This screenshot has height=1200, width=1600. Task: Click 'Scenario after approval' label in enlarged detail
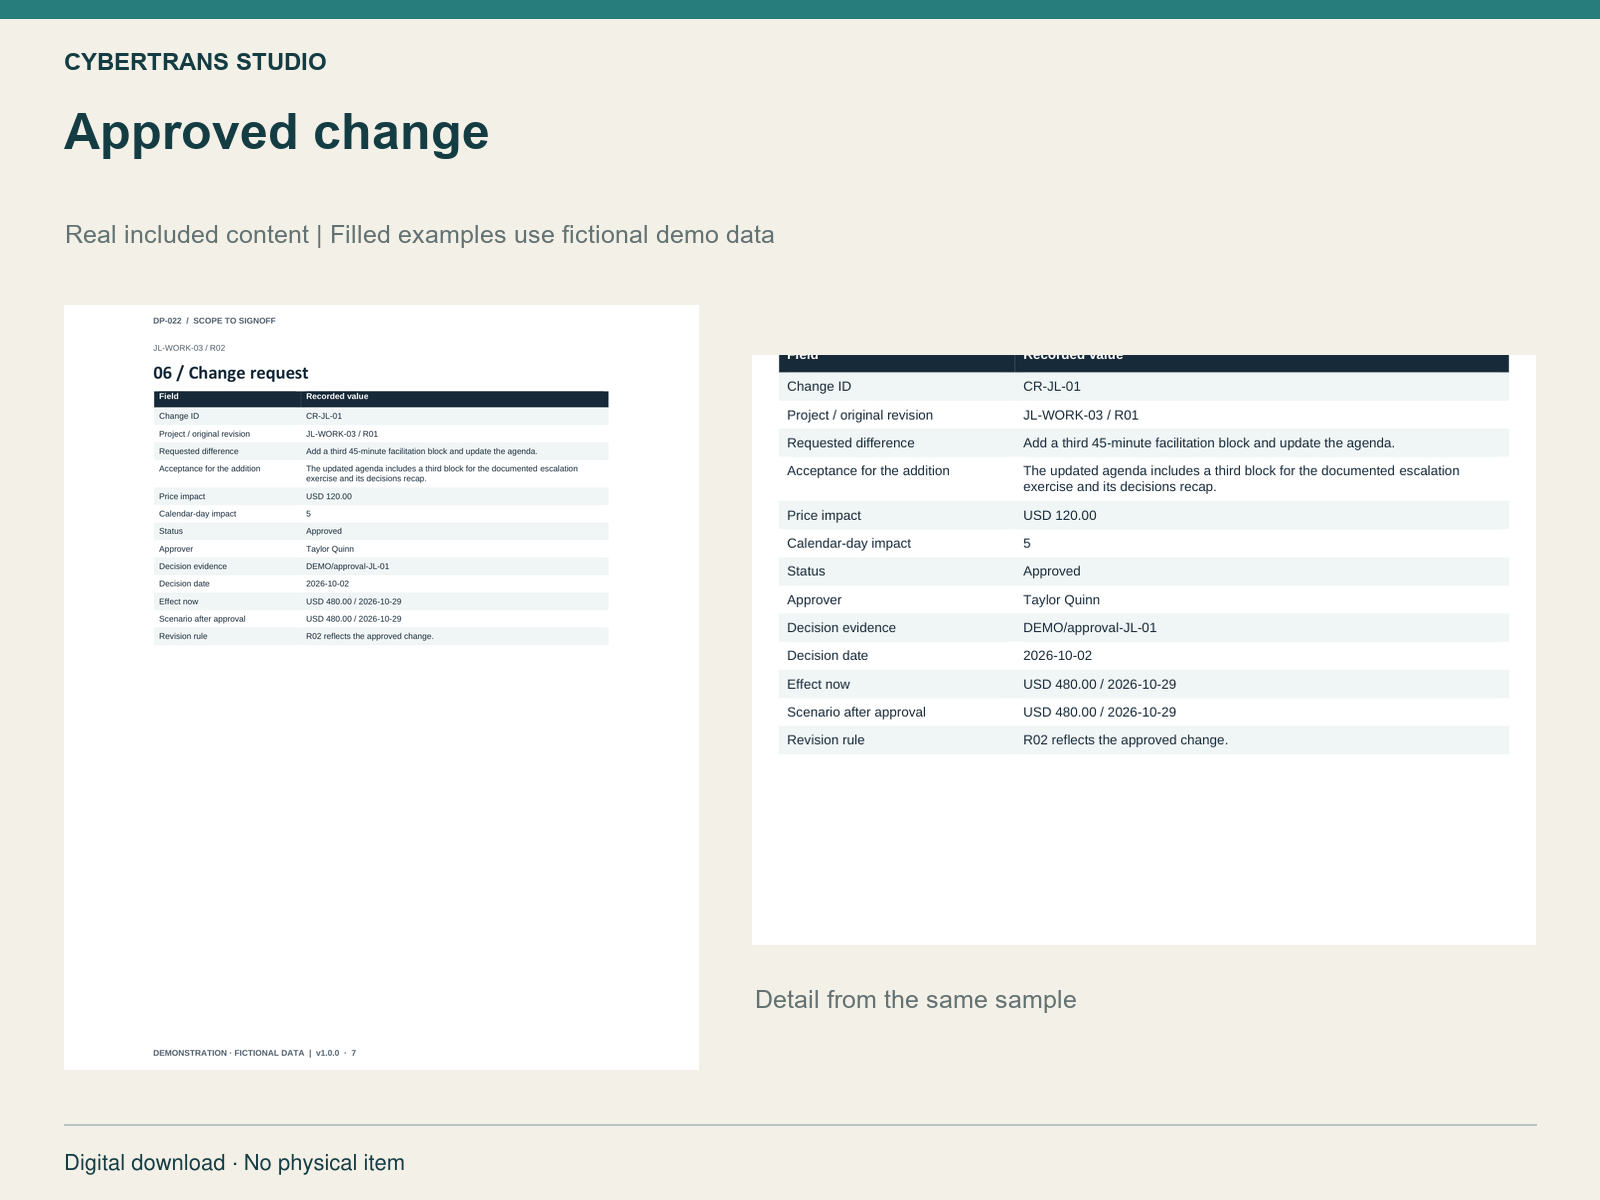click(x=856, y=713)
